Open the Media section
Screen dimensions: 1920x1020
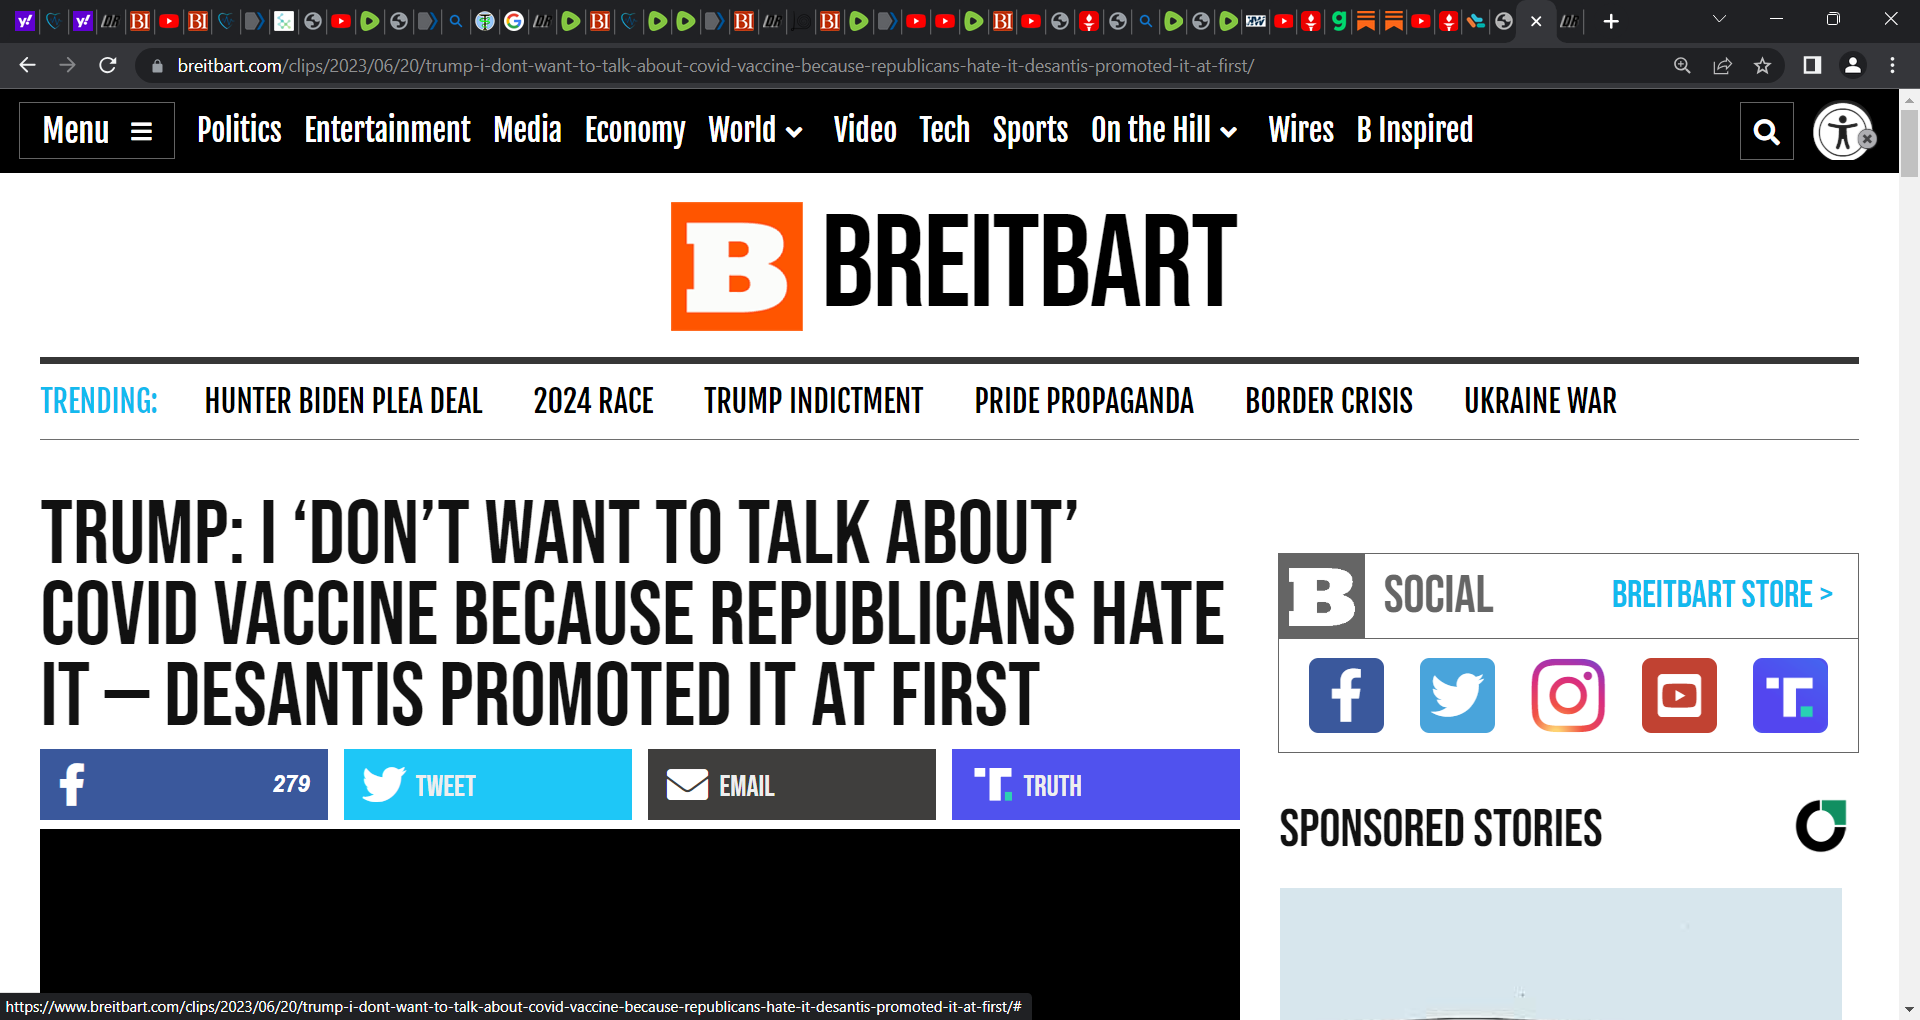coord(527,130)
